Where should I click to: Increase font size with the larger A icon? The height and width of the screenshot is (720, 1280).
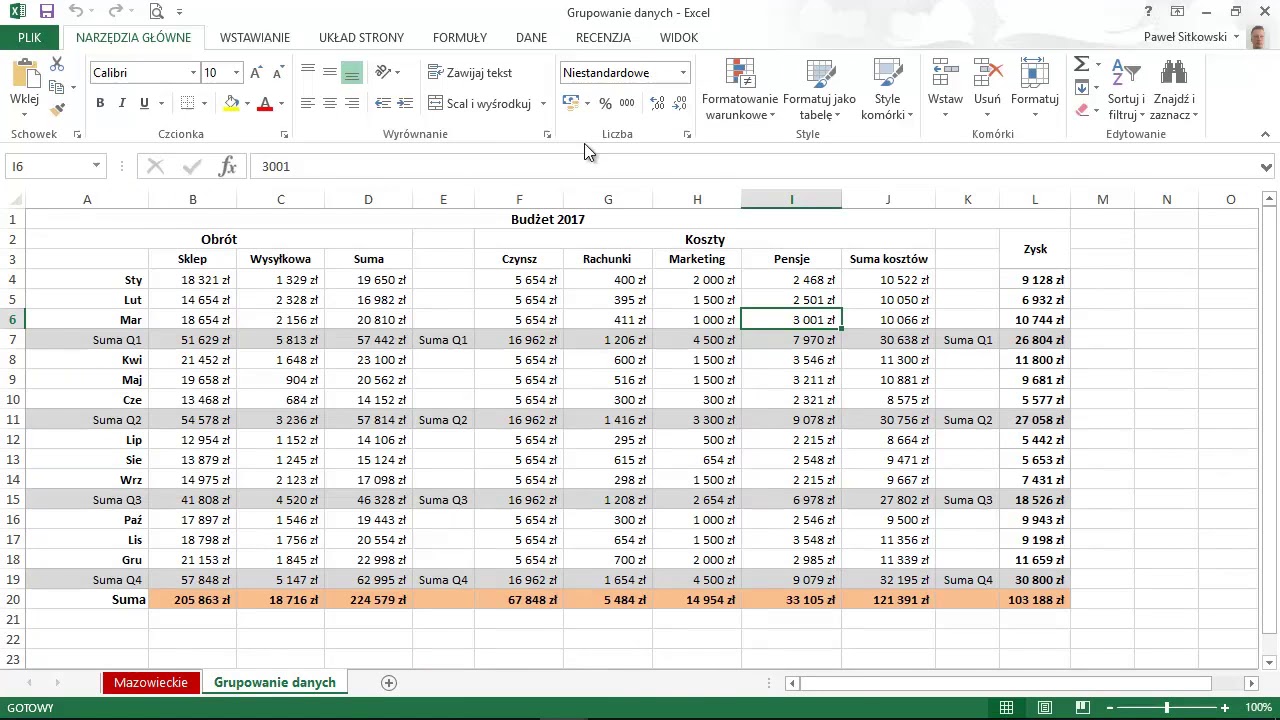pyautogui.click(x=256, y=73)
